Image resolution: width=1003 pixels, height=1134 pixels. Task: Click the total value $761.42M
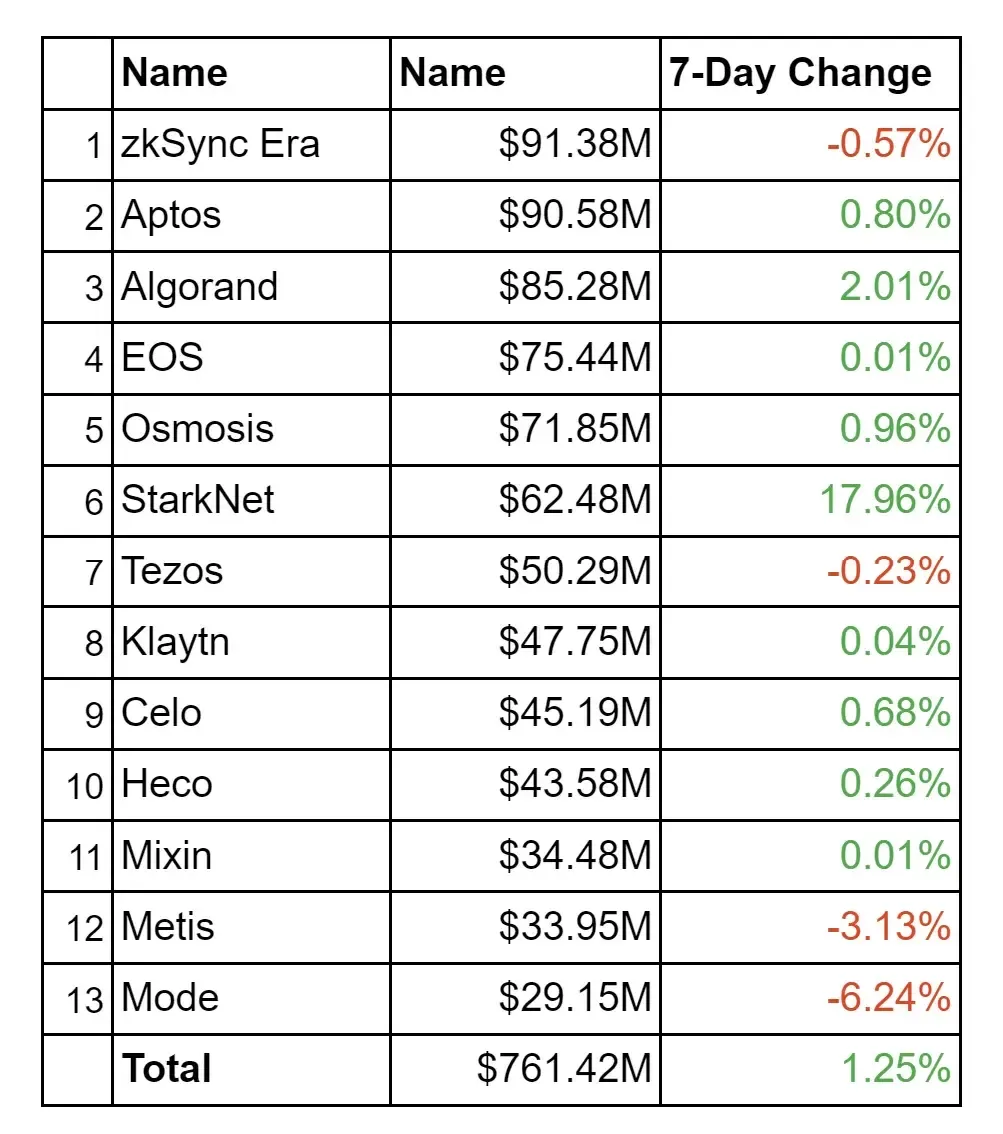coord(564,1069)
